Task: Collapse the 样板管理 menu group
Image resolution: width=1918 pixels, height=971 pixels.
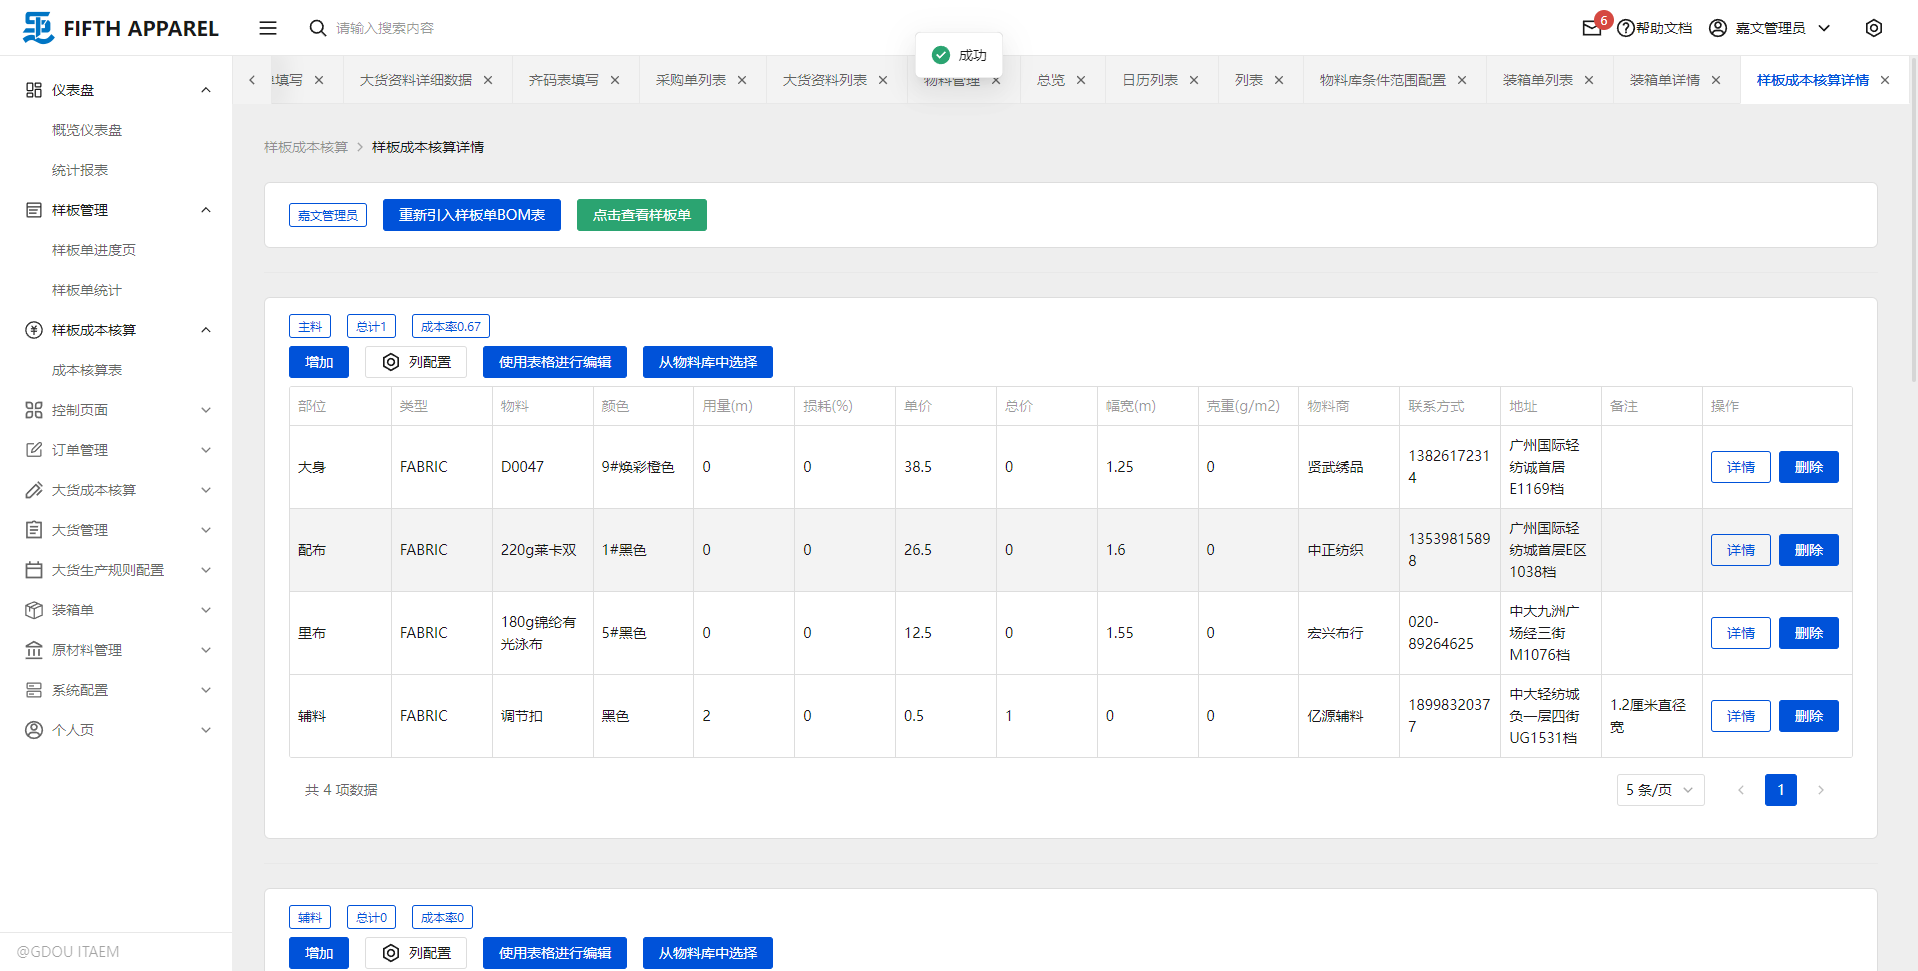Action: (x=206, y=210)
